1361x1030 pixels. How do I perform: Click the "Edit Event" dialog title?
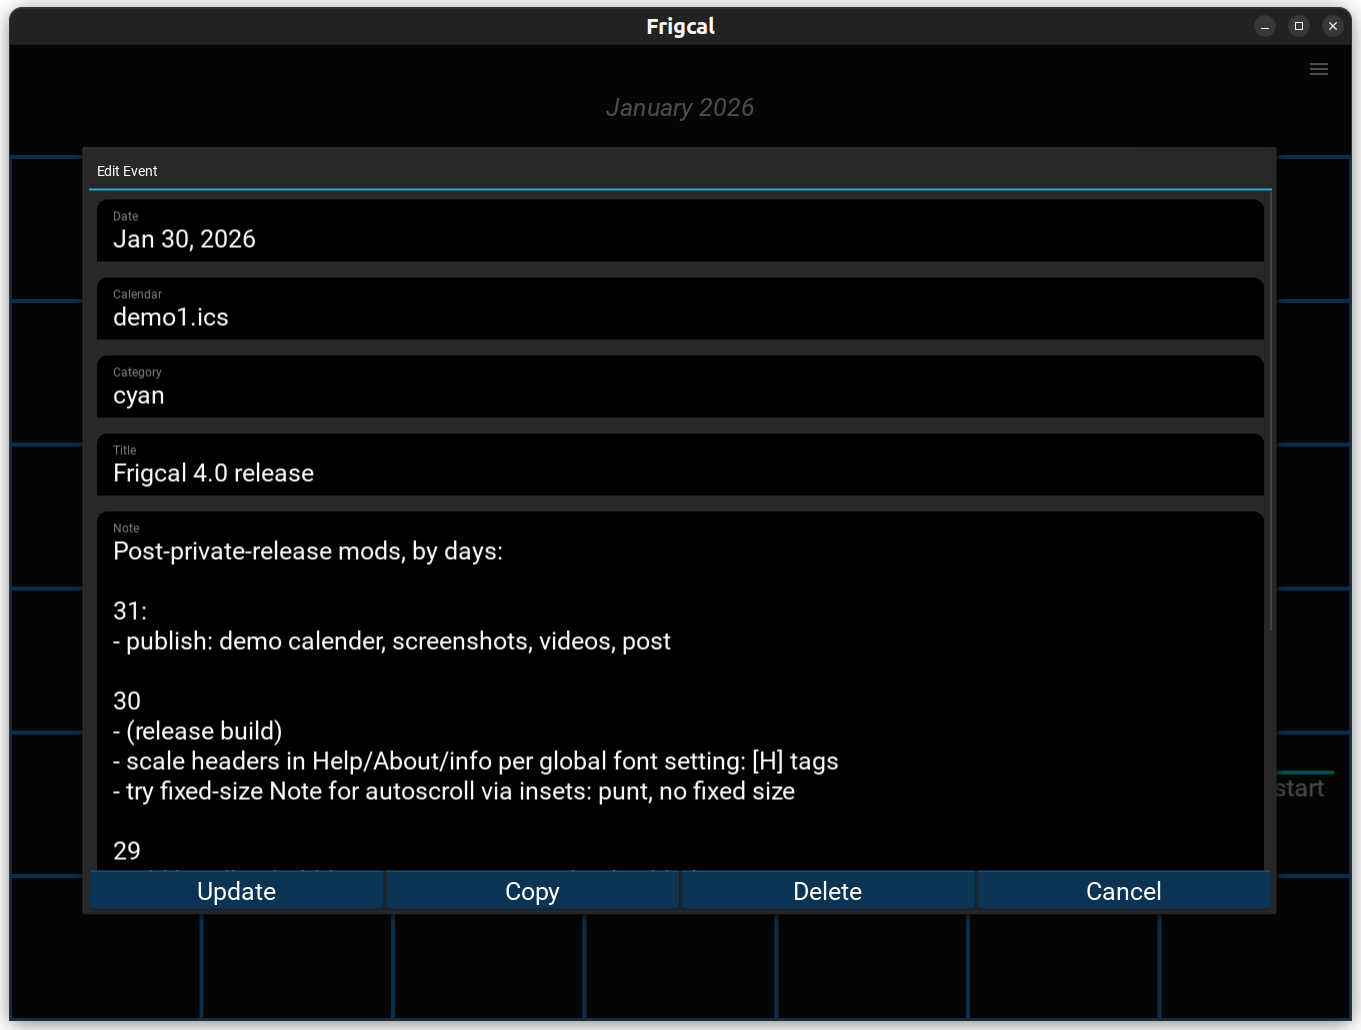pyautogui.click(x=127, y=171)
